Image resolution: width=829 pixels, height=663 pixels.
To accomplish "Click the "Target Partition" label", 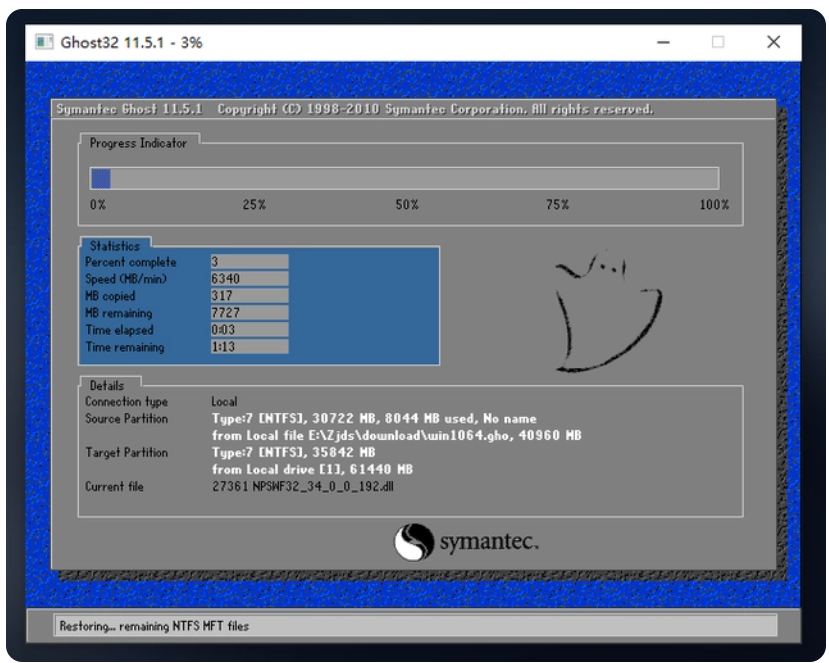I will click(126, 453).
